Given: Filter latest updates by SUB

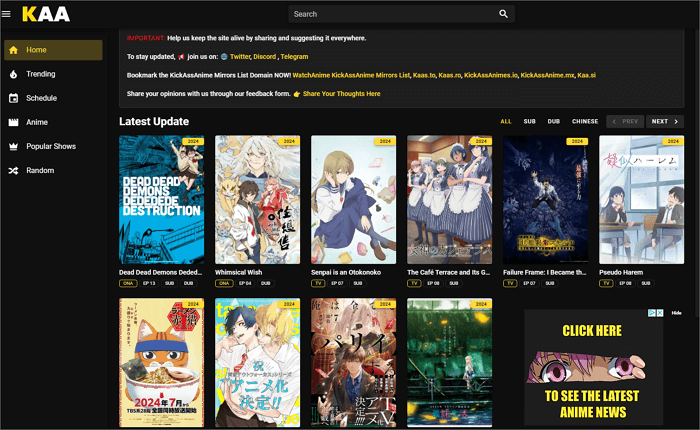Looking at the screenshot, I should coord(529,121).
